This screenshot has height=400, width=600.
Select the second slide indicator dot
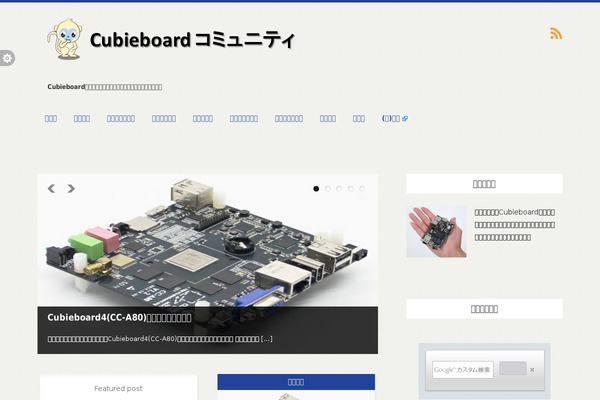click(328, 189)
